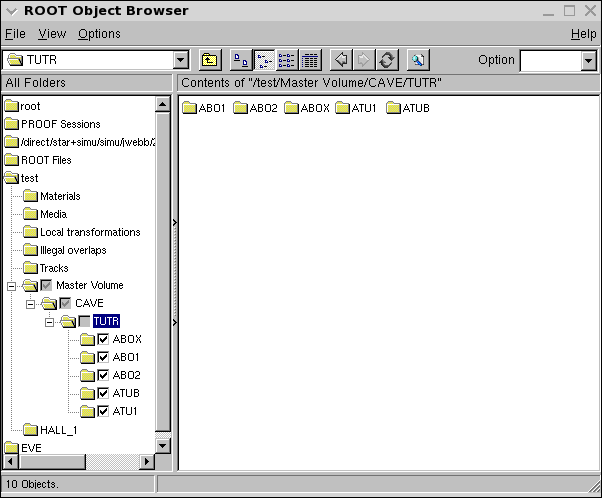Uncheck ABO2 in tree

[103, 375]
